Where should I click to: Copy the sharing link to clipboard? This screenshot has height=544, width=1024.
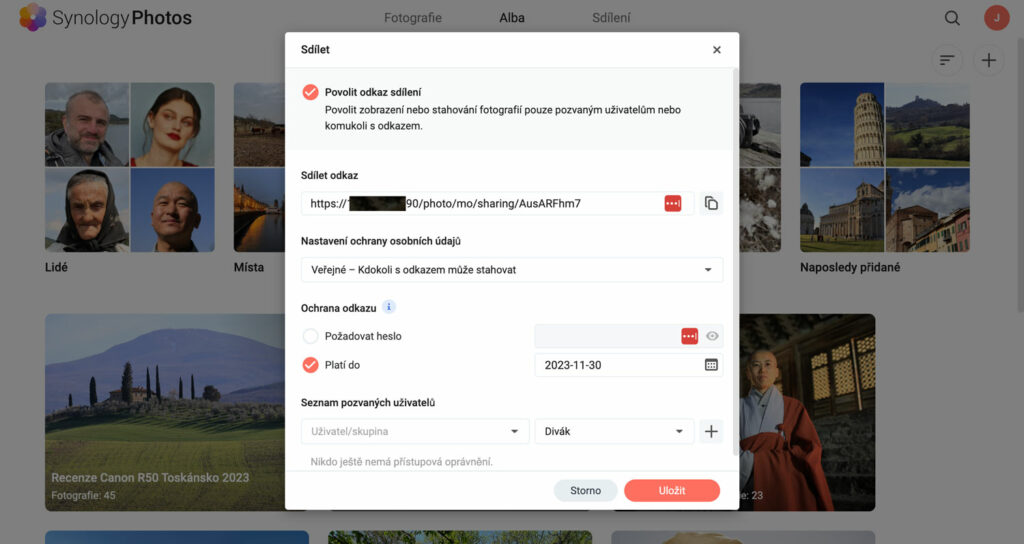click(711, 203)
